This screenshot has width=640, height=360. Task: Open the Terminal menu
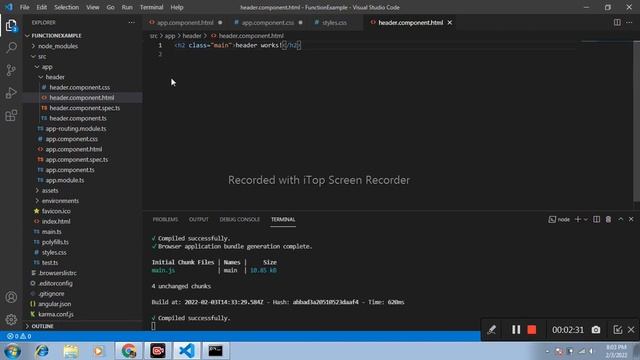click(151, 7)
